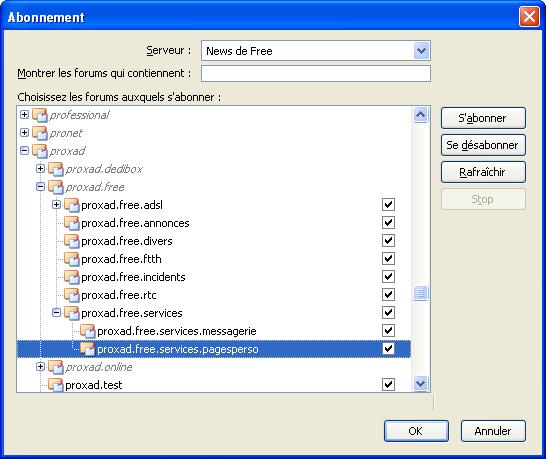The width and height of the screenshot is (546, 459).
Task: Collapse the proxad.free.services node
Action: (x=56, y=313)
